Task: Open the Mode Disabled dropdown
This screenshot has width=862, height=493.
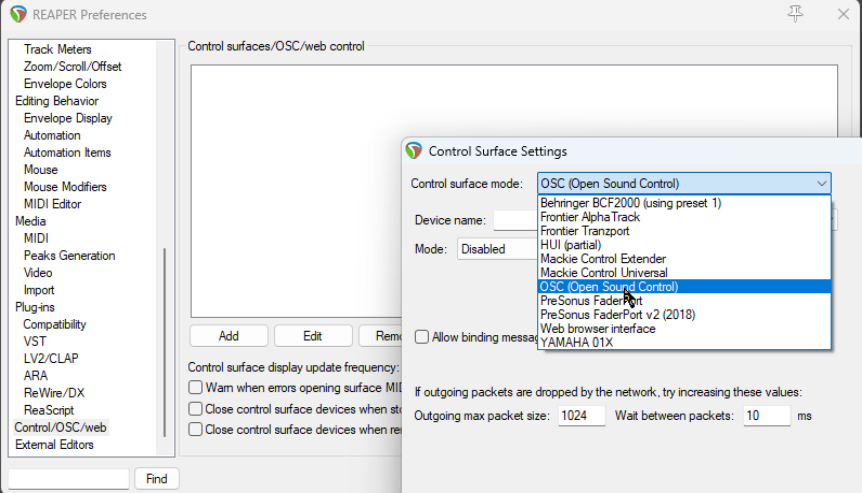Action: click(497, 249)
